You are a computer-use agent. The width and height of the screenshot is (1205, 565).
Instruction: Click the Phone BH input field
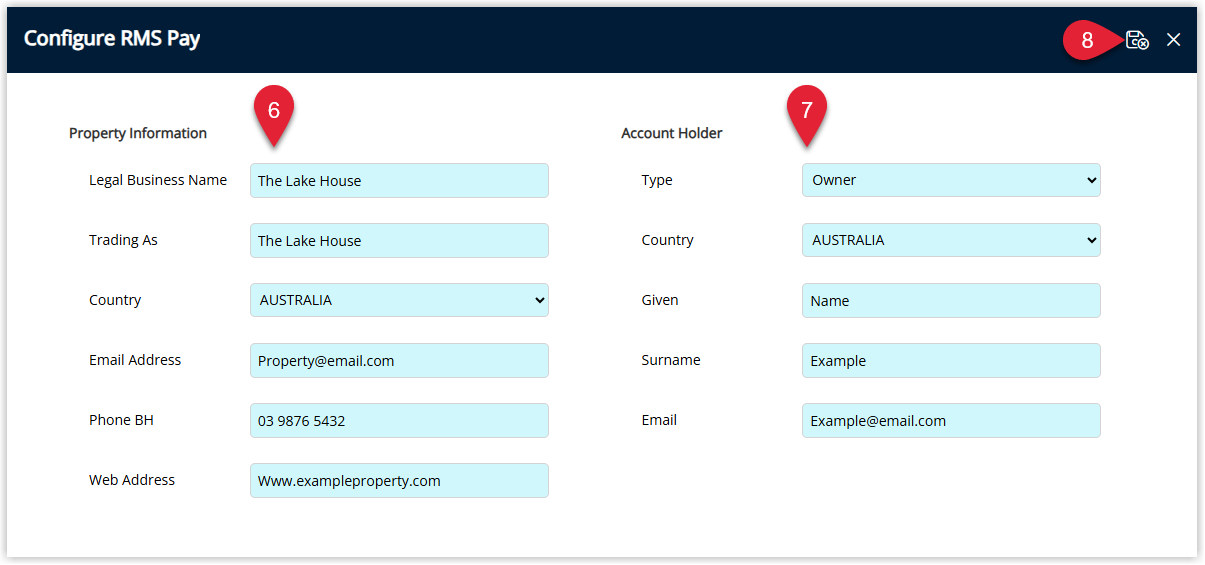pyautogui.click(x=399, y=420)
